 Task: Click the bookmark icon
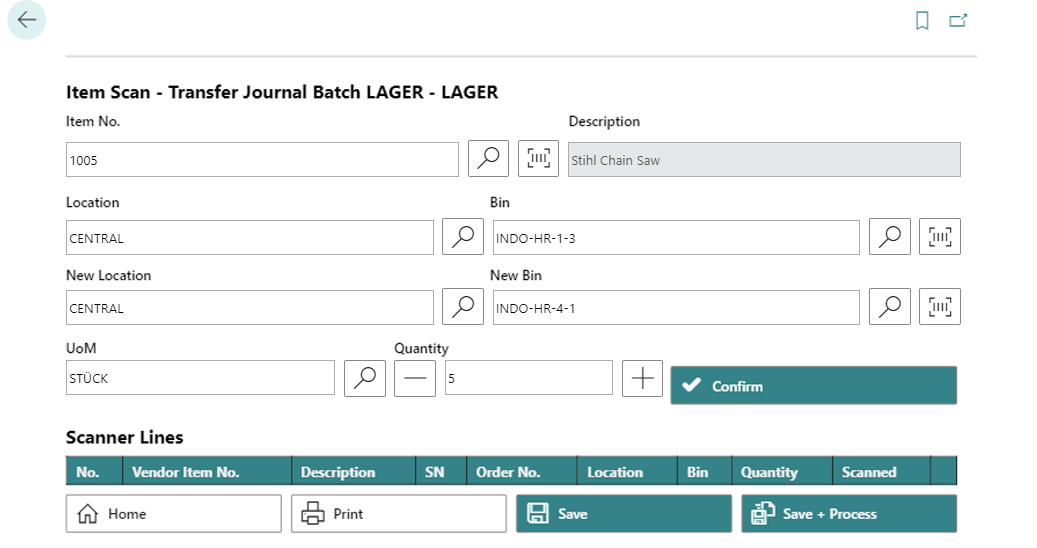[922, 20]
